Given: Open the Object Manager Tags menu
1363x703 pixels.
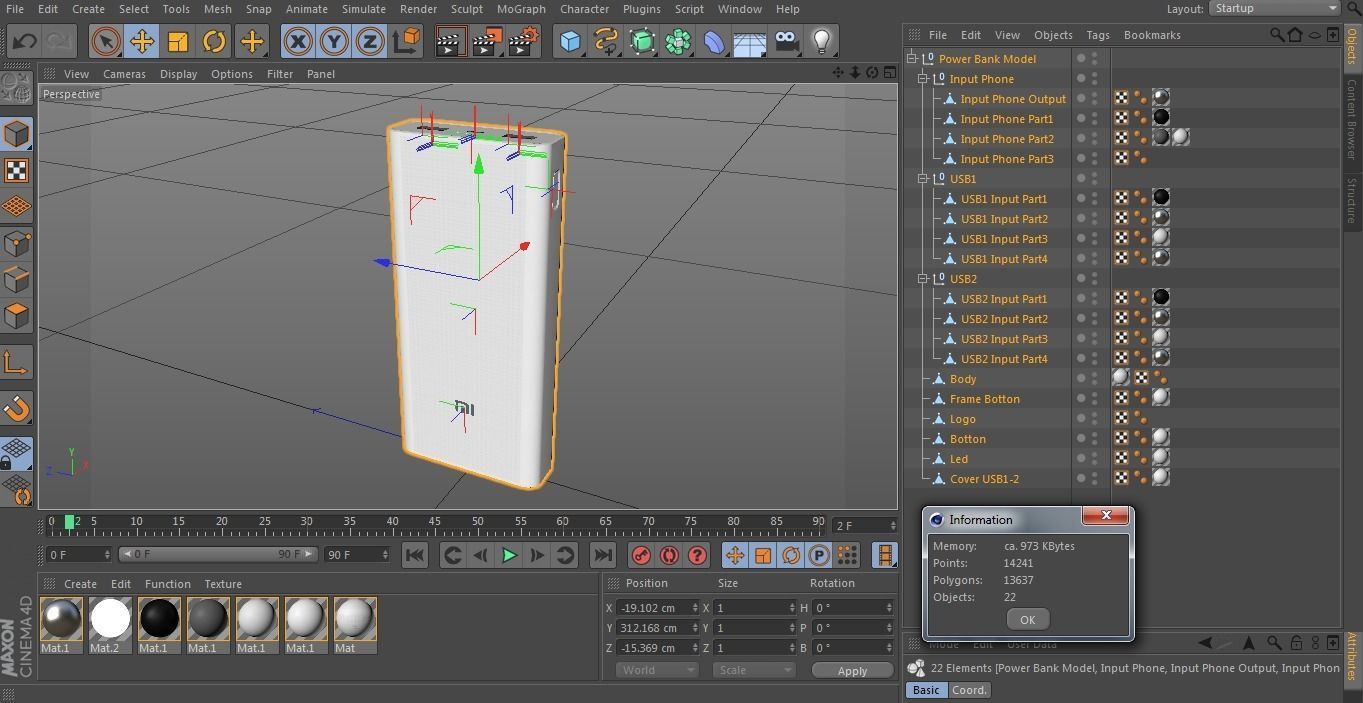Looking at the screenshot, I should [1098, 35].
